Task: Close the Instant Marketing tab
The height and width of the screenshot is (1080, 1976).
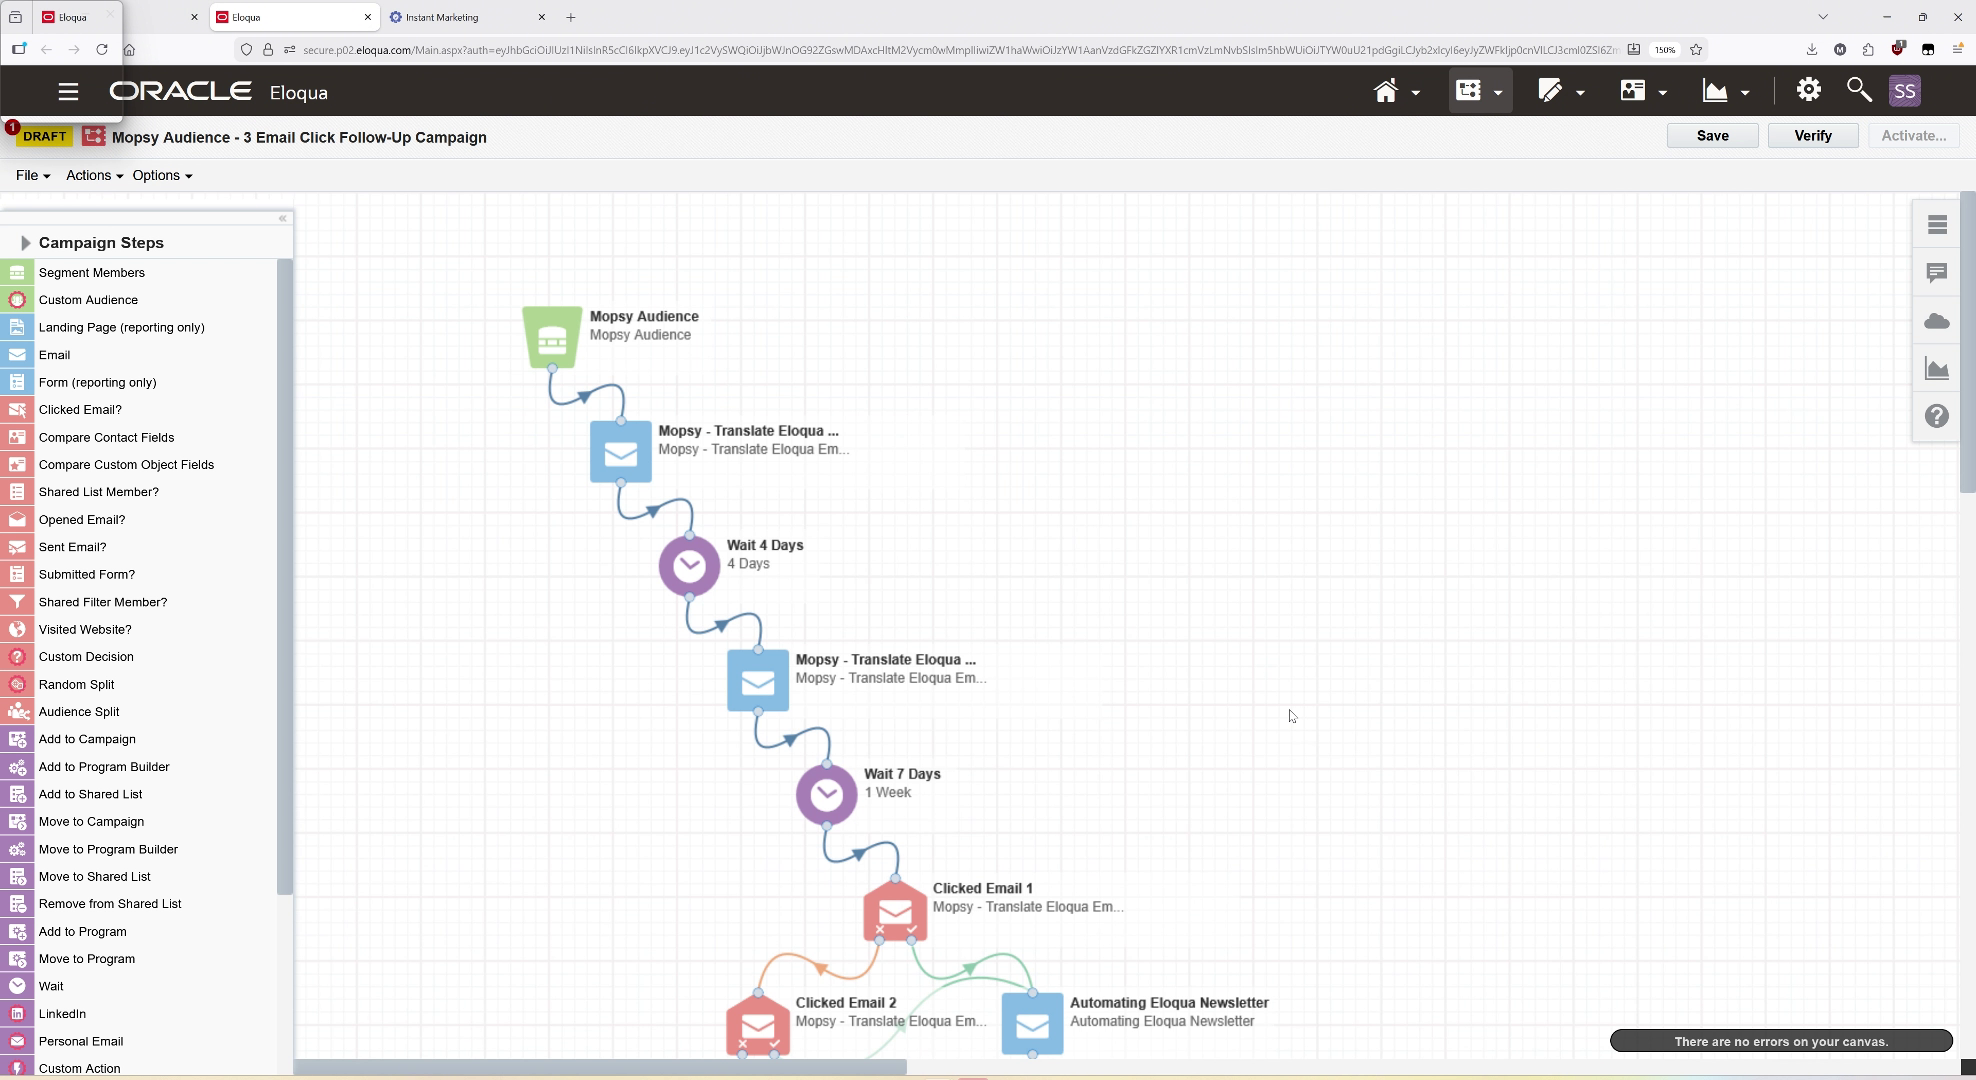Action: pyautogui.click(x=542, y=17)
